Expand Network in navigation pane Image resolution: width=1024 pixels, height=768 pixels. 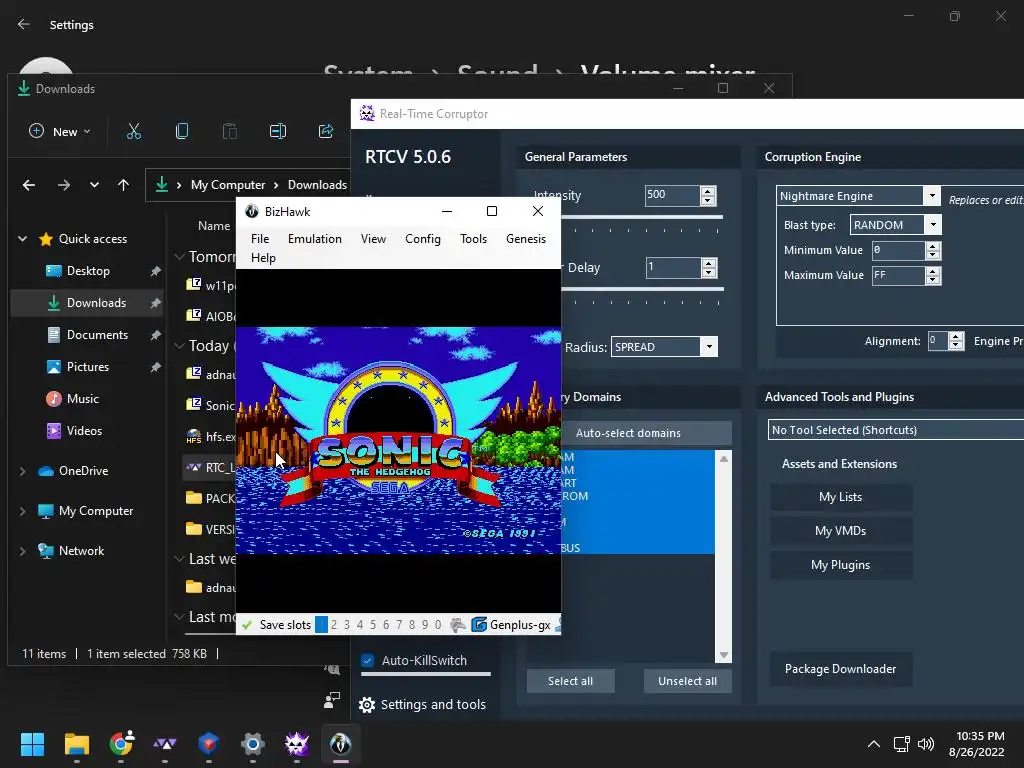[22, 551]
